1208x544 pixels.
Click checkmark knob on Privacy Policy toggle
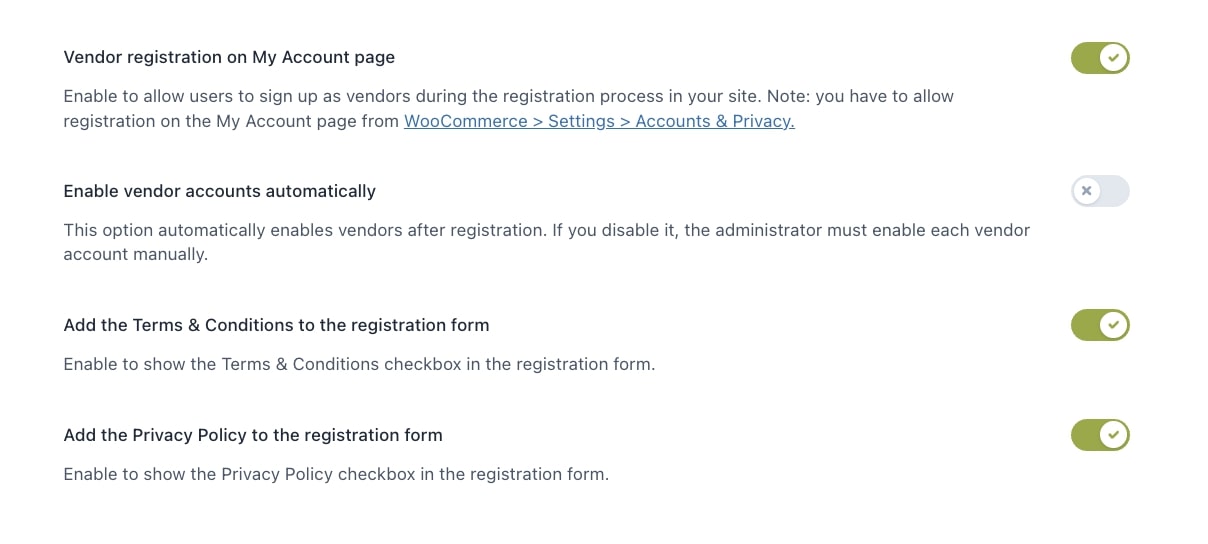1114,435
